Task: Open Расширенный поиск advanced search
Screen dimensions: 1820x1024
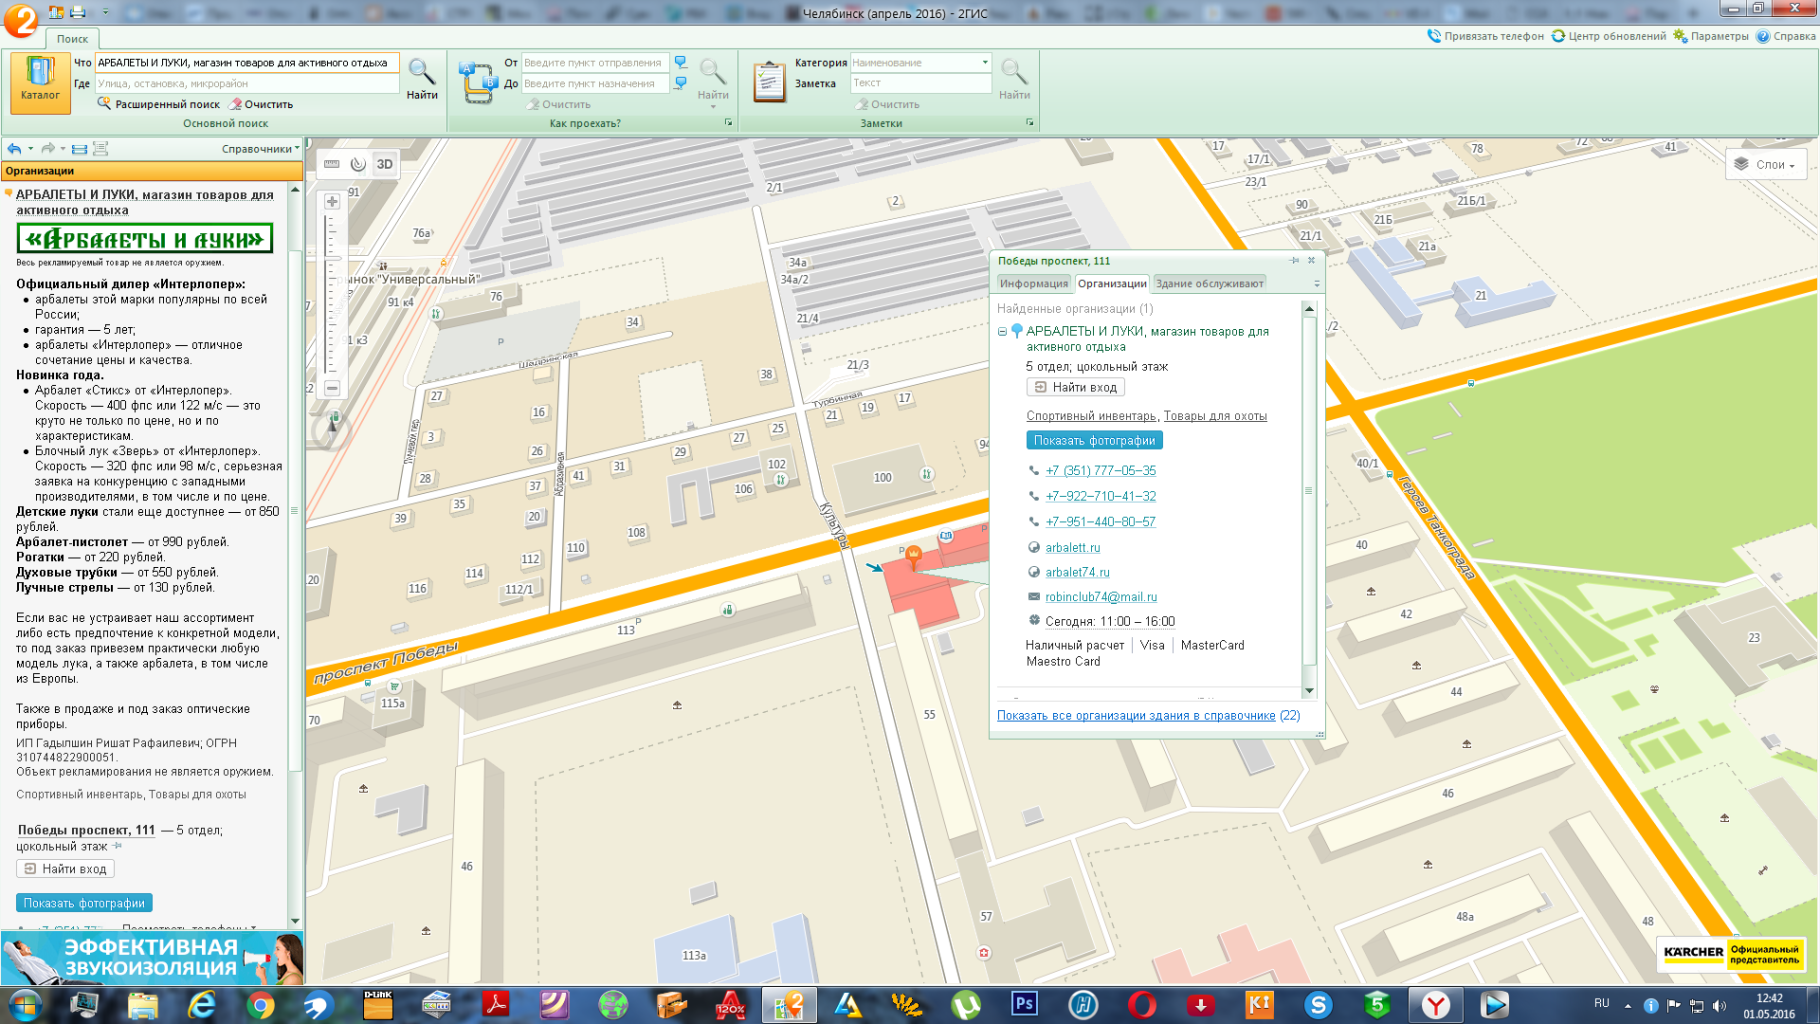Action: click(159, 104)
